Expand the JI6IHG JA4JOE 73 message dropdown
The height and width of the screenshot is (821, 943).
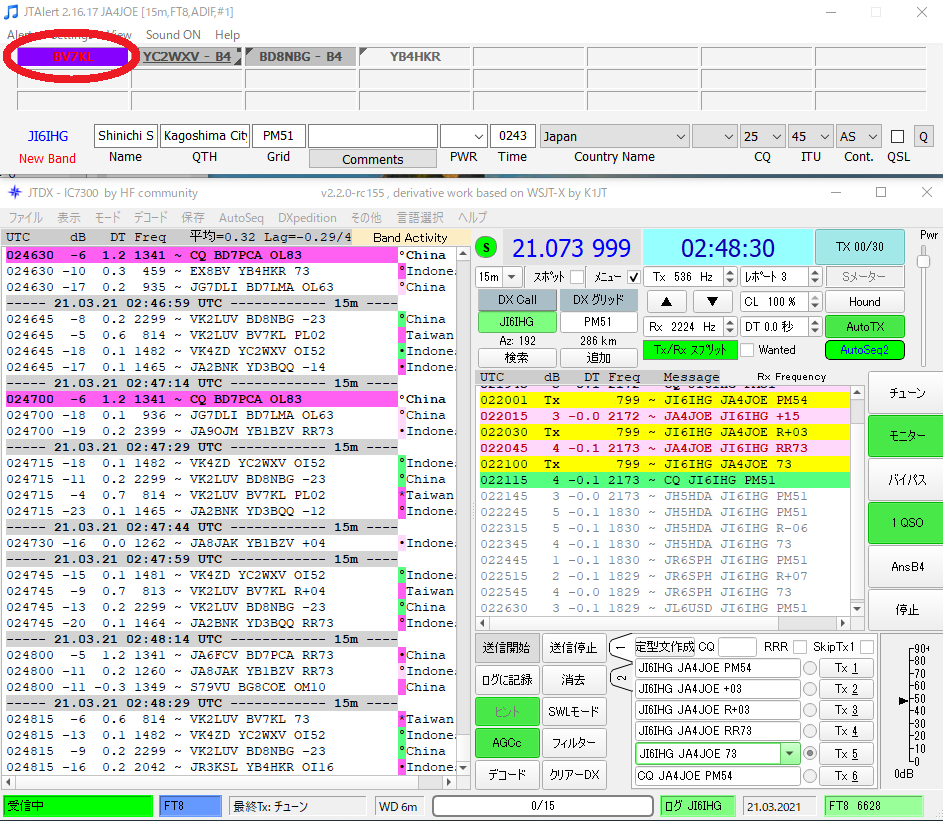pyautogui.click(x=789, y=753)
